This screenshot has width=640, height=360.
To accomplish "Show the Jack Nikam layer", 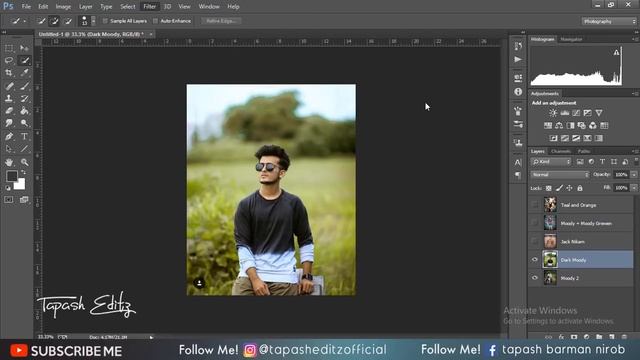I will 535,241.
